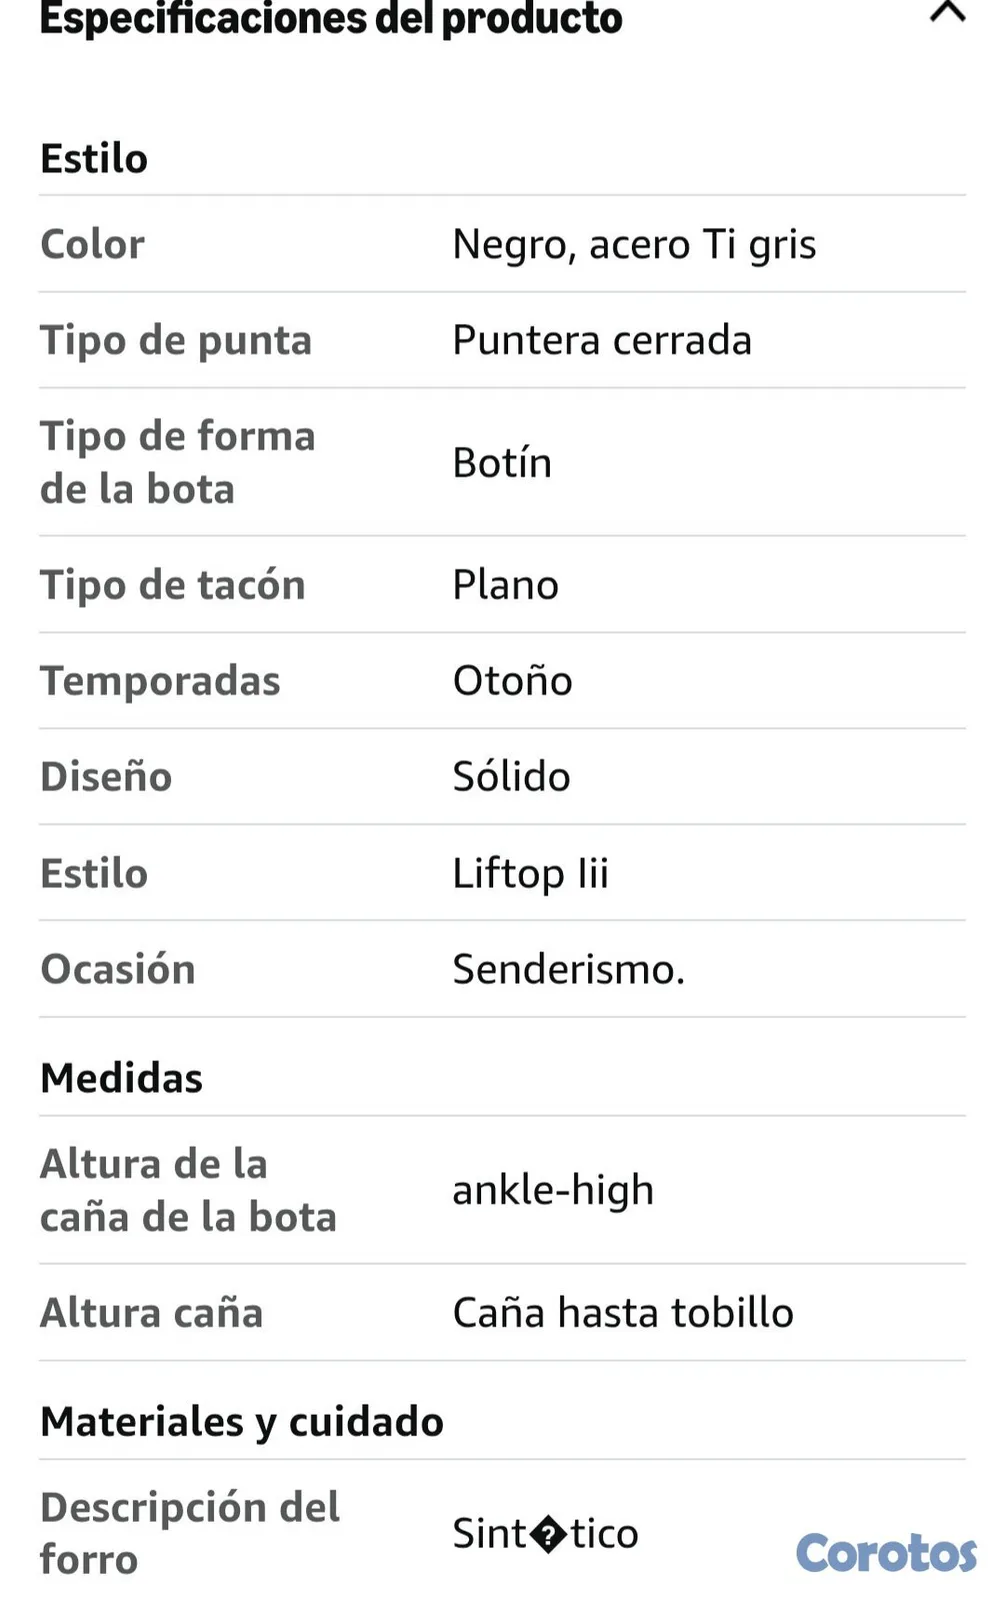Select the Sint�tico lining value

(545, 1534)
